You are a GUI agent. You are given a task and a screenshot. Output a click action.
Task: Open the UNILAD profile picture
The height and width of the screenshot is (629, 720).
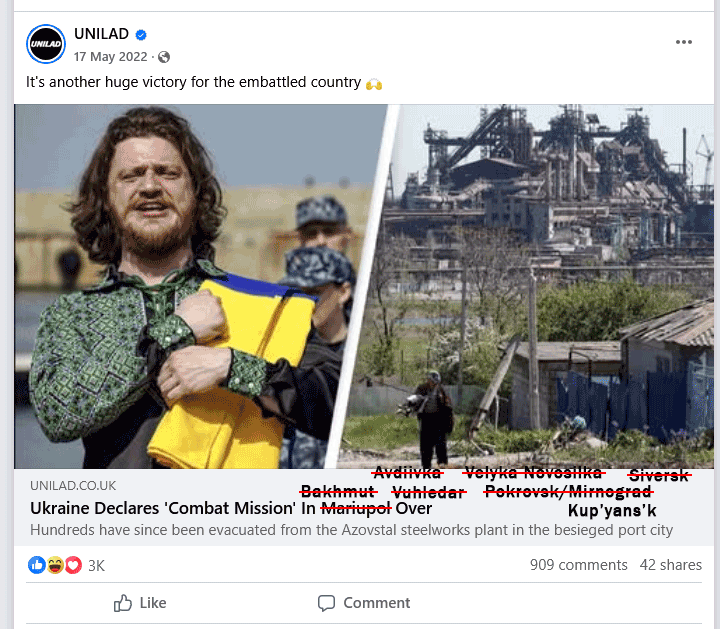click(x=46, y=44)
